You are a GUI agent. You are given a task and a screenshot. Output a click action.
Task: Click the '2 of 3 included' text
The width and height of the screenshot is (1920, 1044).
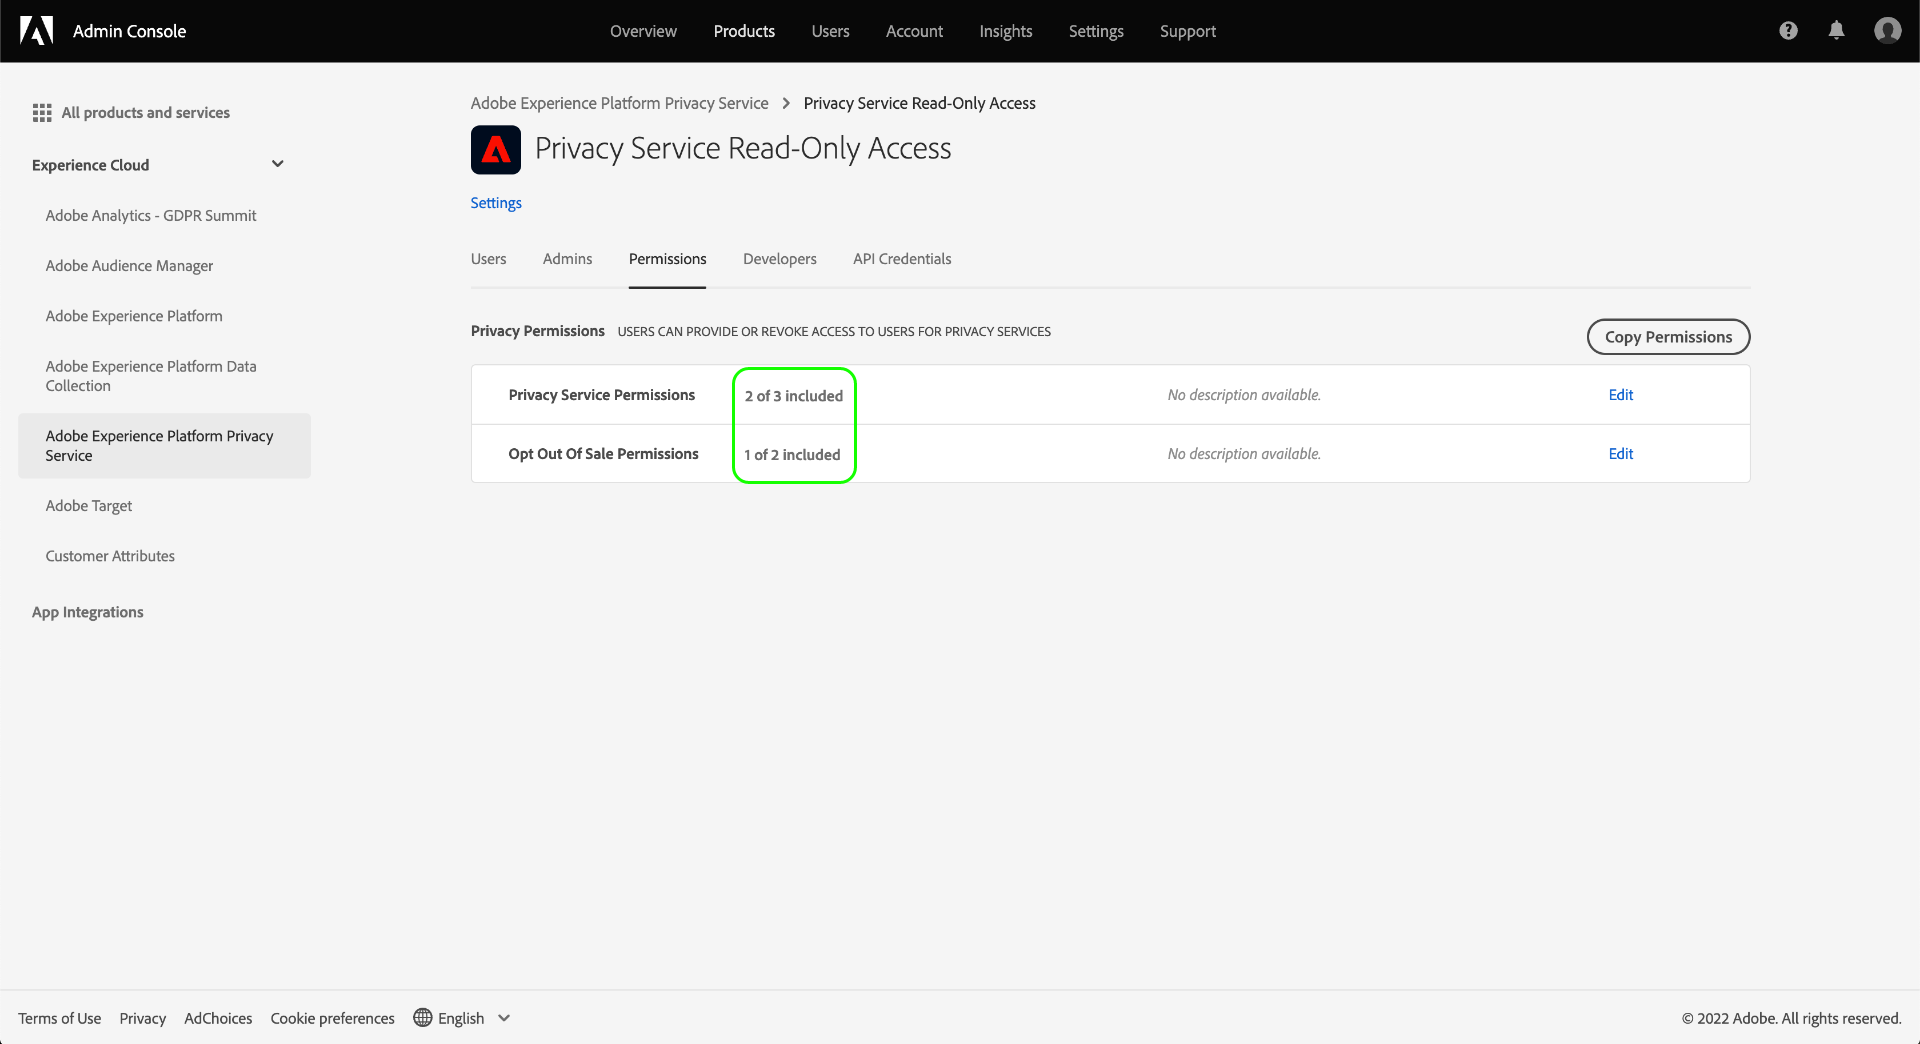(x=794, y=396)
